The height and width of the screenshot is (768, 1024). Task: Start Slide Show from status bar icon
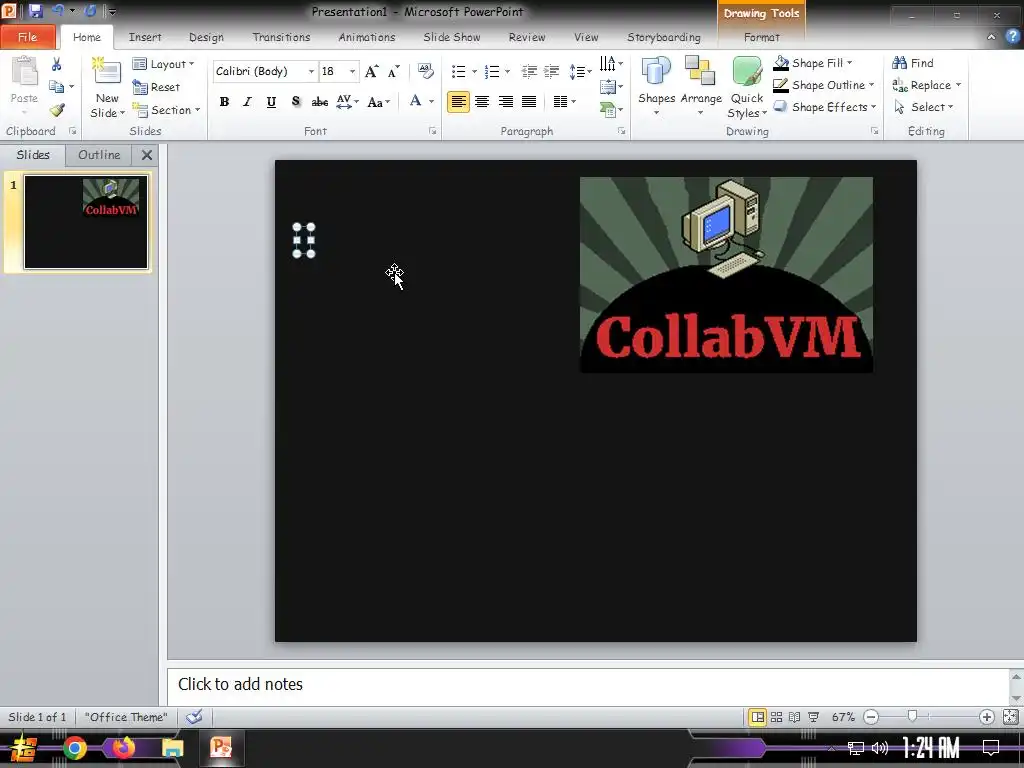(x=813, y=717)
